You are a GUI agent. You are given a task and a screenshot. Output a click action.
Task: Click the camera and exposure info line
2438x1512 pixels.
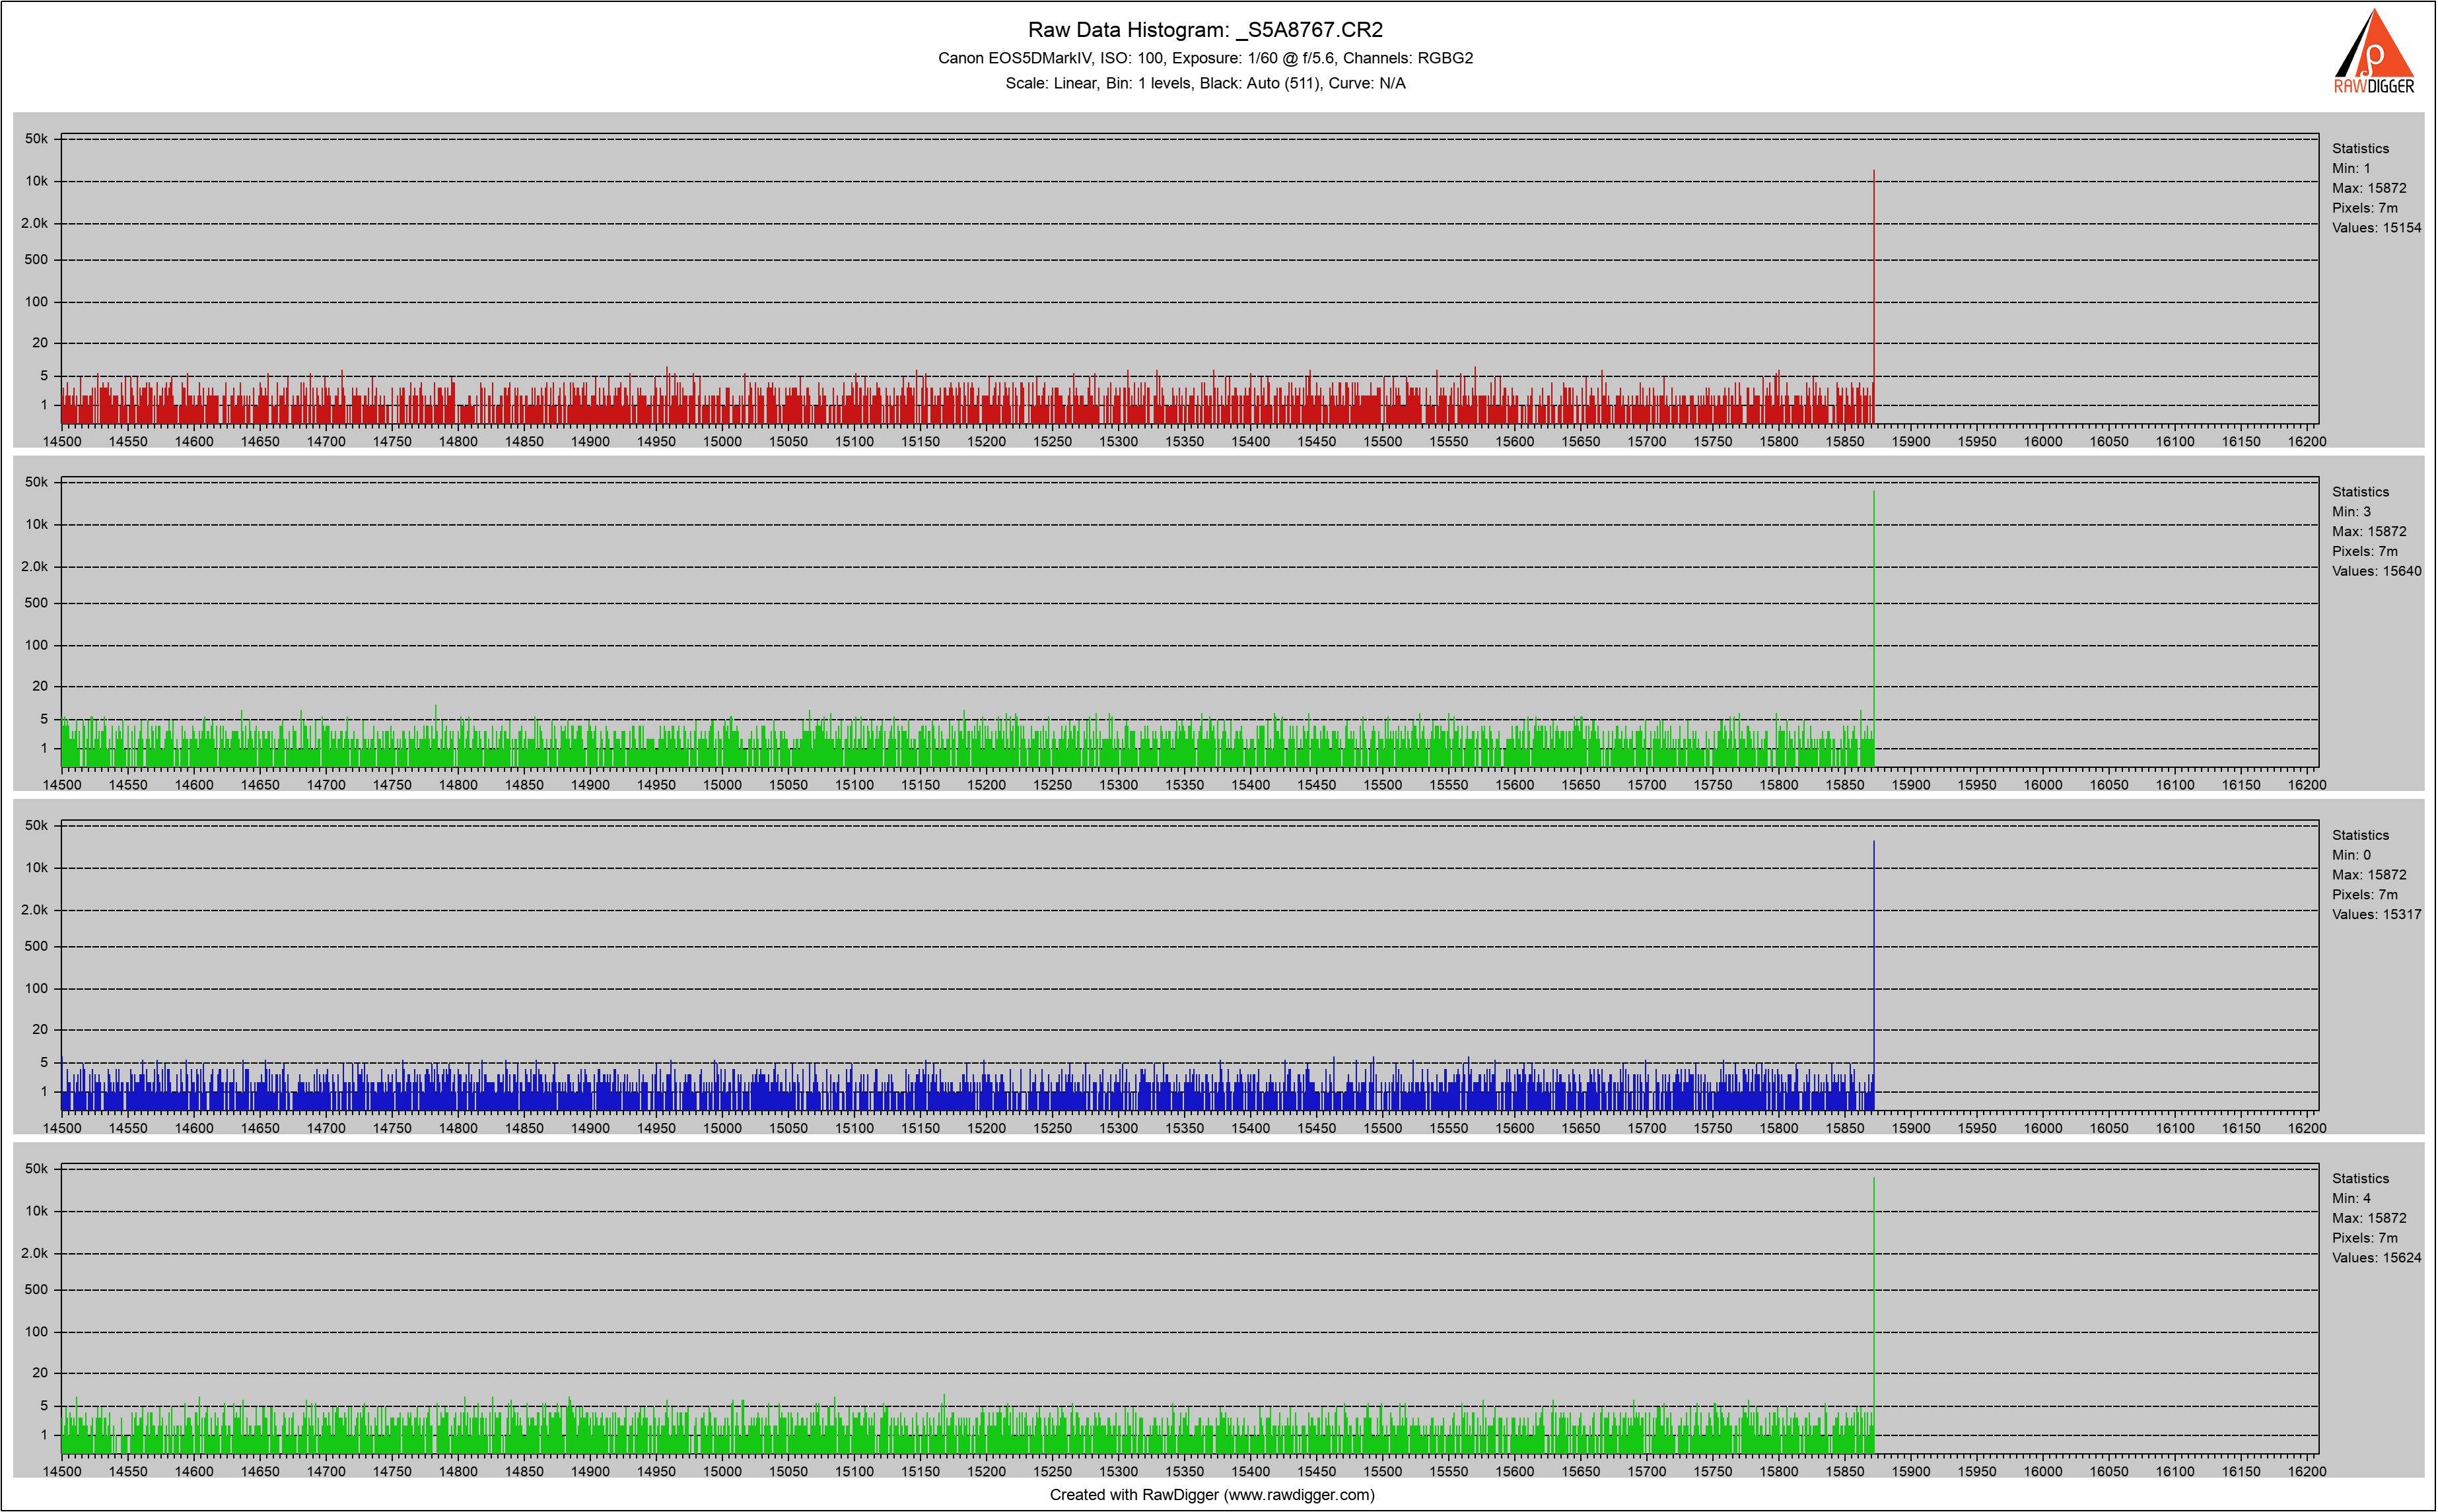(x=1205, y=58)
